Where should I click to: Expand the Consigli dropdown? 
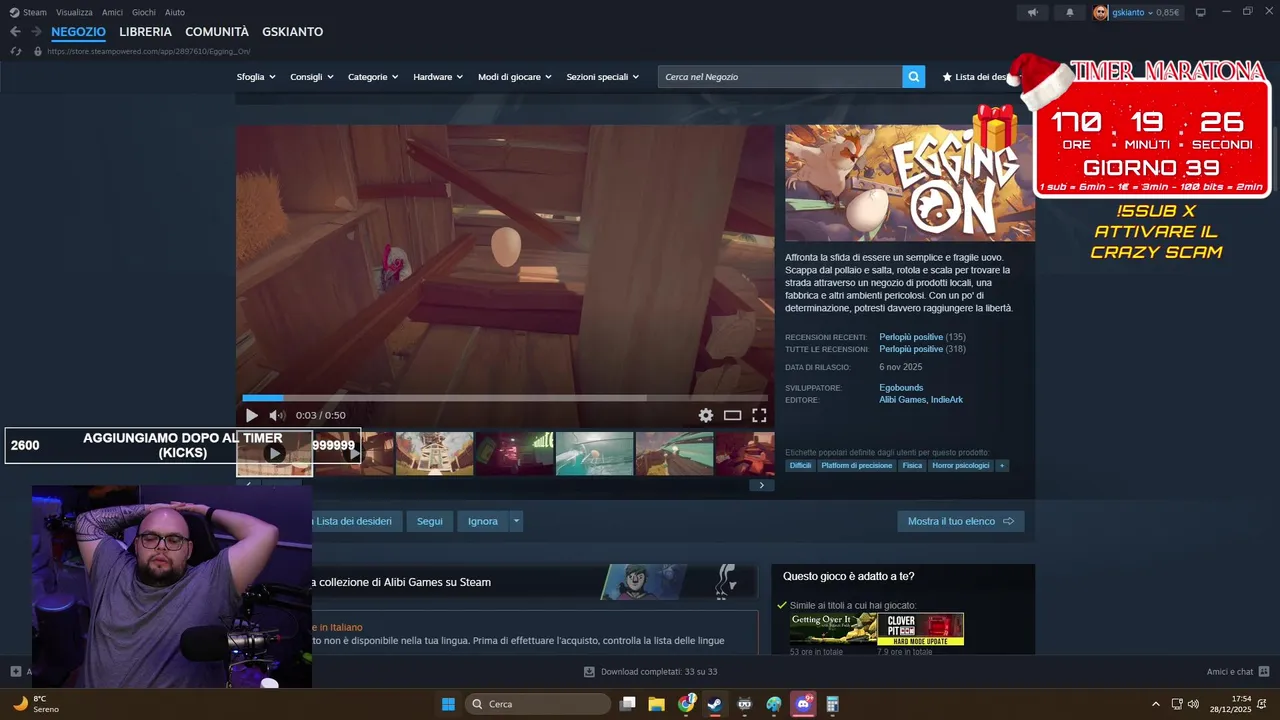point(312,77)
